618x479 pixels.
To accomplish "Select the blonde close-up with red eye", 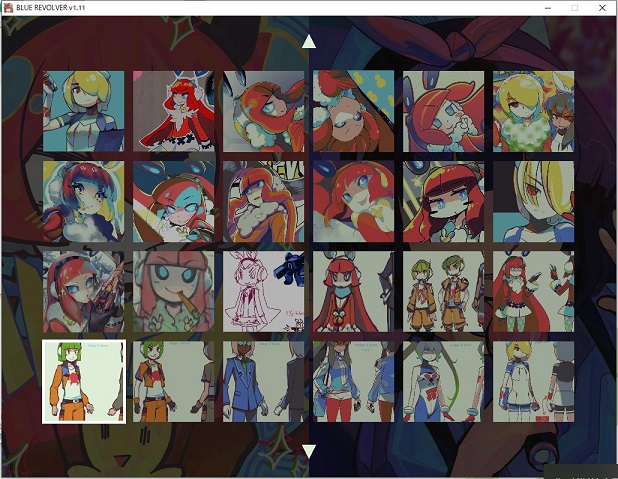I will (x=534, y=201).
